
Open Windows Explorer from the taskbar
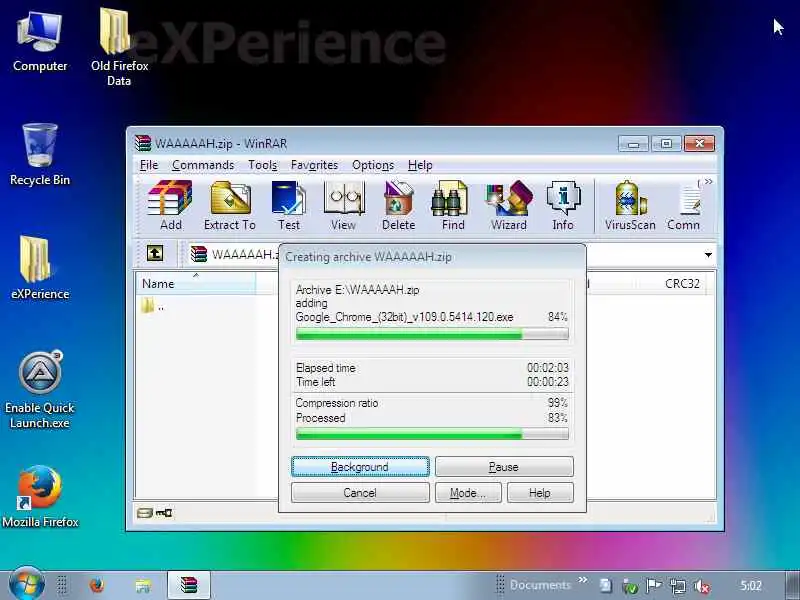[143, 585]
